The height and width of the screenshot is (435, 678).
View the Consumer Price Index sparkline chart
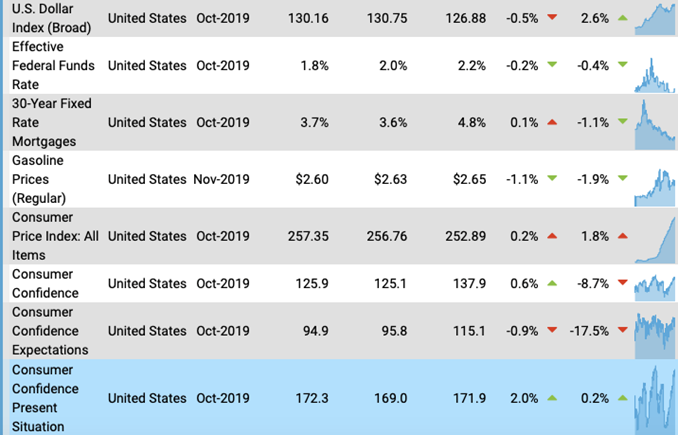655,240
